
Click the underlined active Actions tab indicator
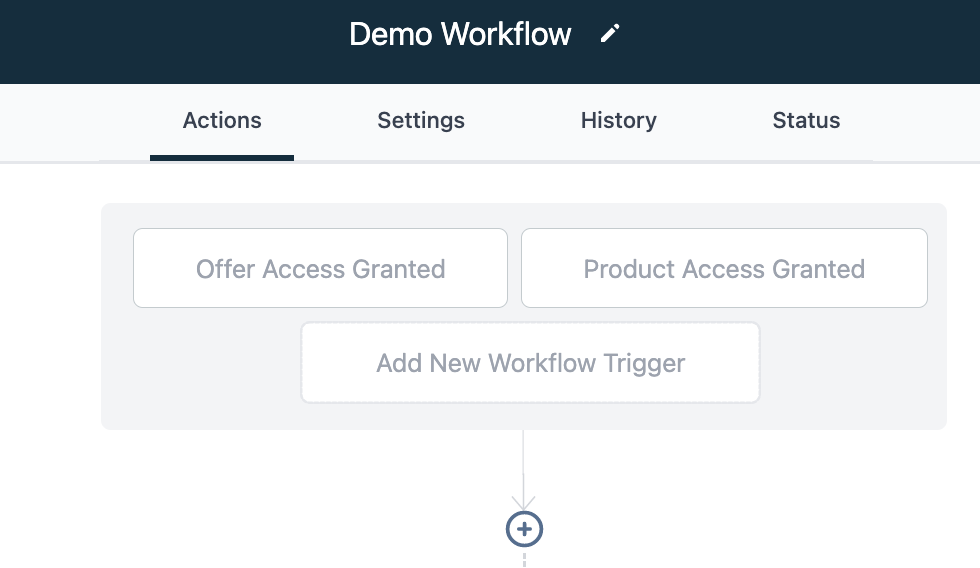point(222,157)
